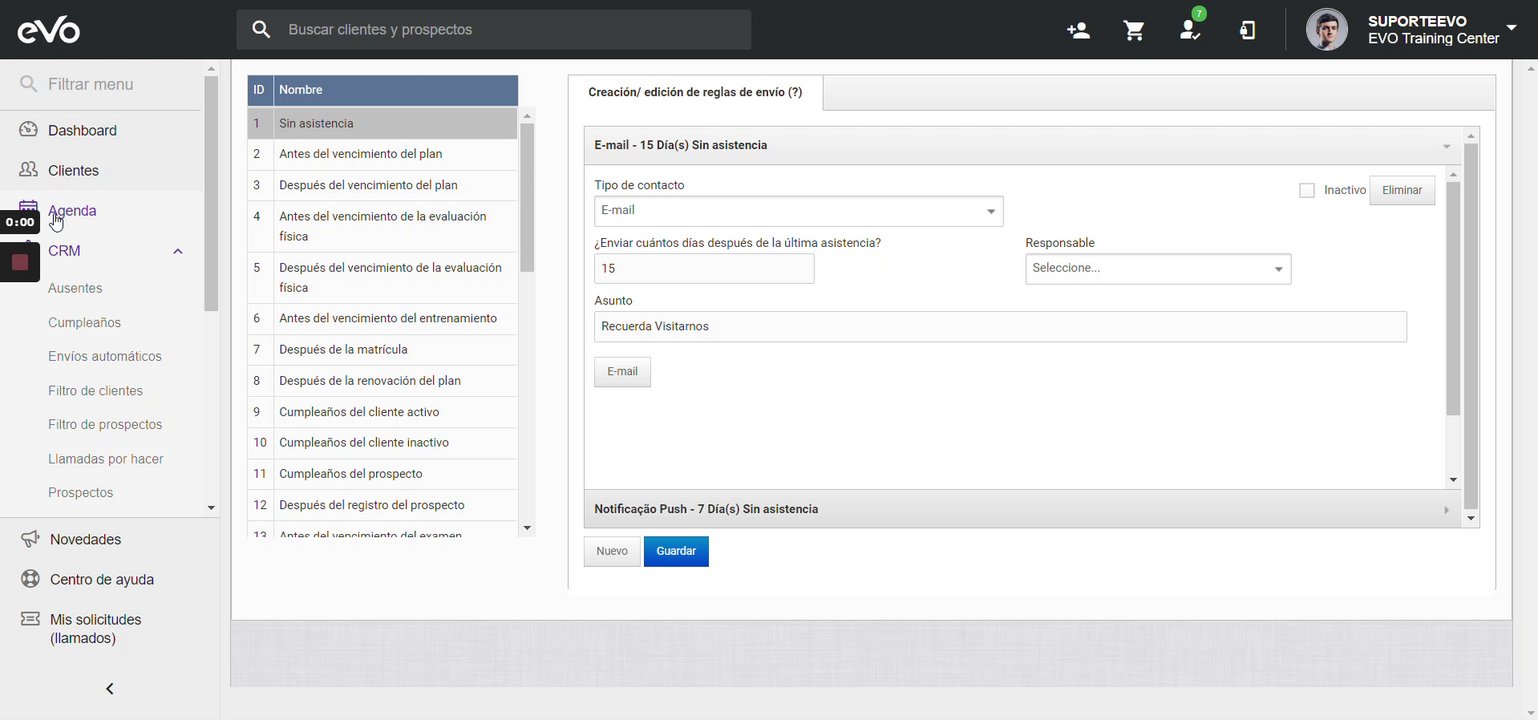
Task: Click the EVO logo
Action: 48,30
